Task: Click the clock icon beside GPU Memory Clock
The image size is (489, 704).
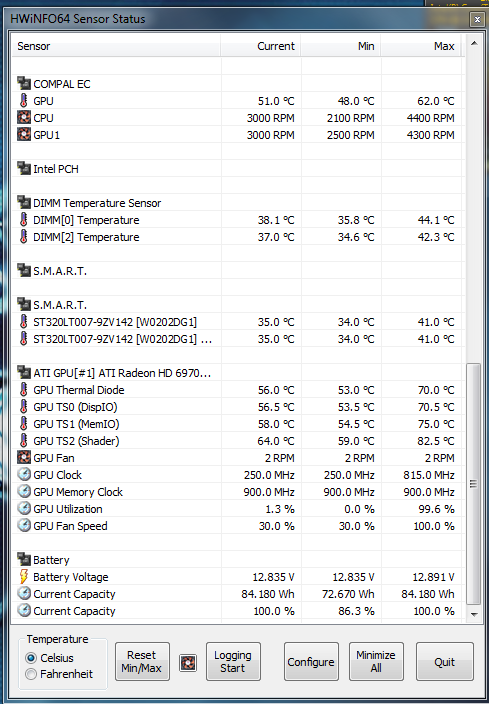Action: coord(24,492)
